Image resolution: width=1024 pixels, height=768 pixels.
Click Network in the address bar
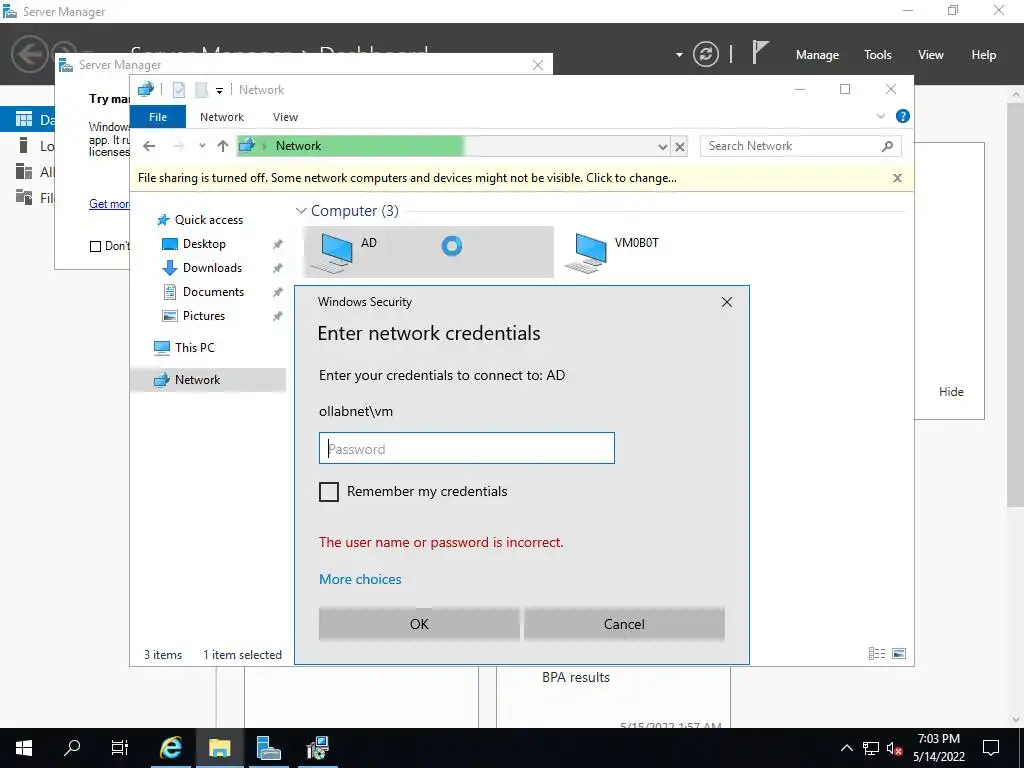(298, 146)
